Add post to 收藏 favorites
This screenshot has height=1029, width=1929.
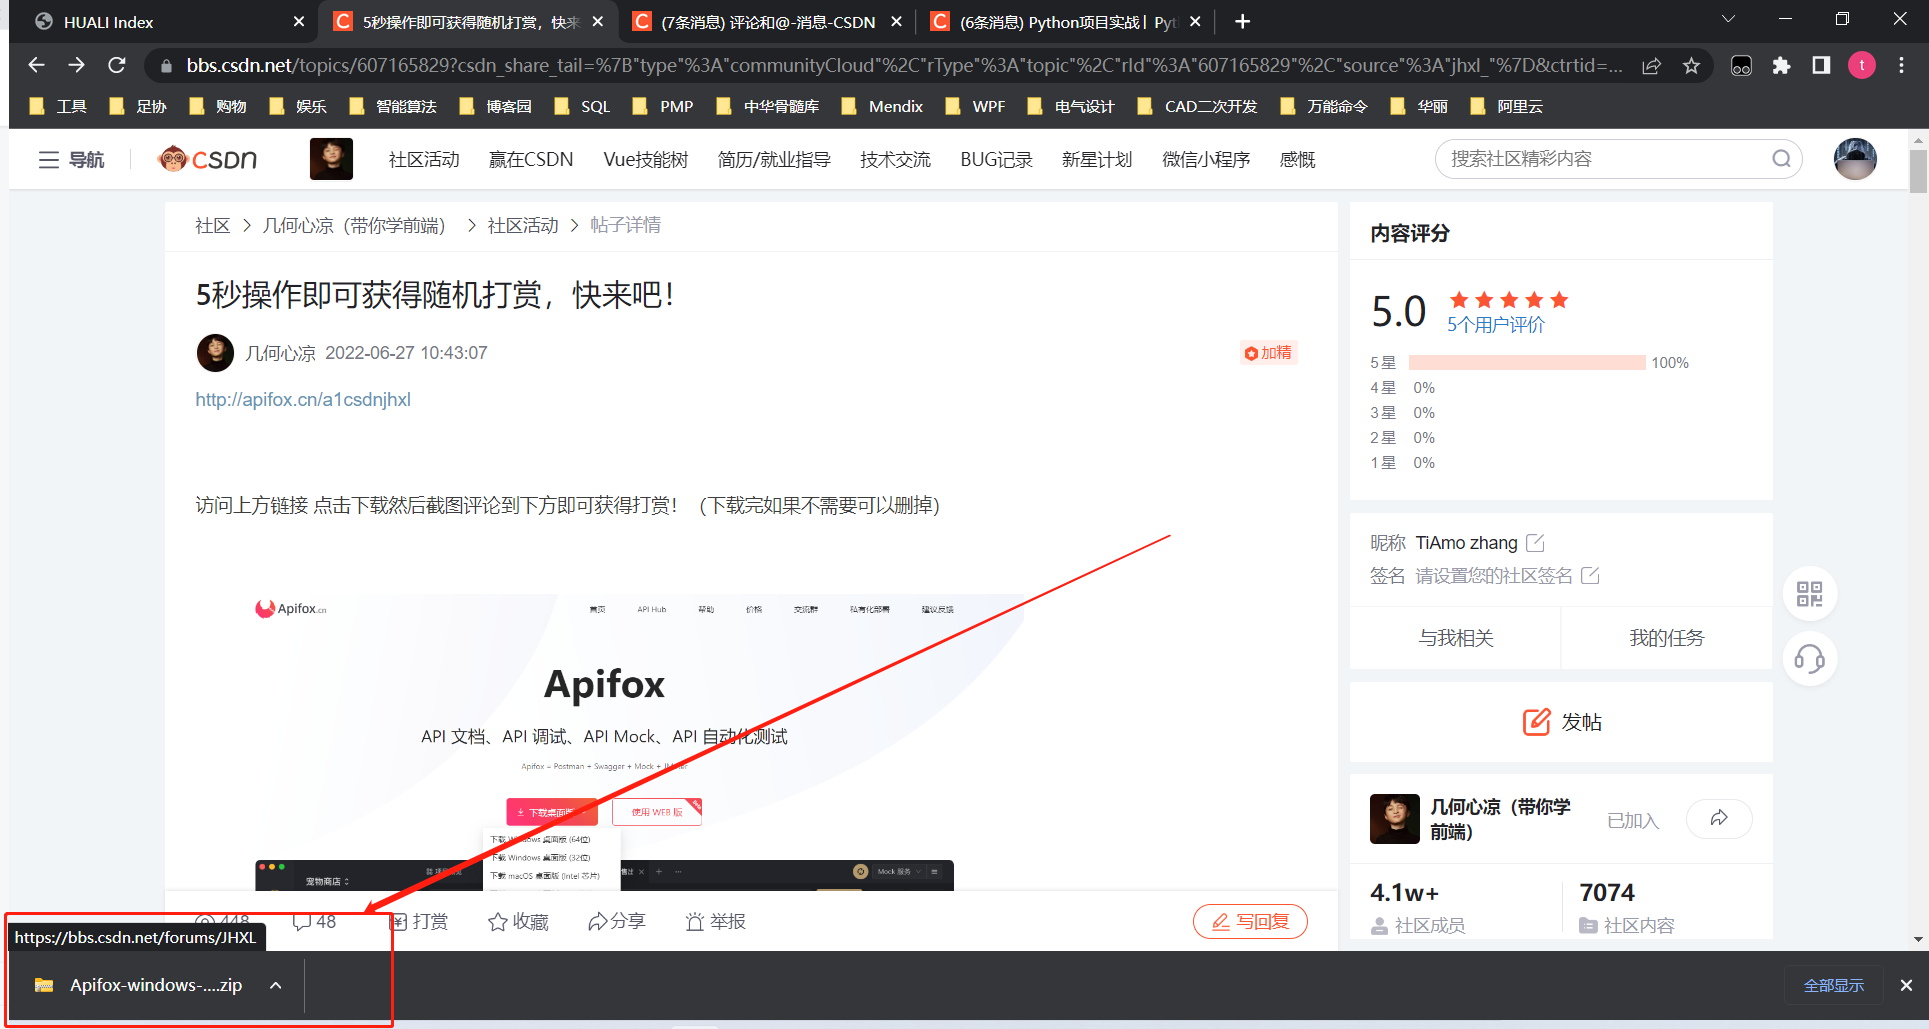tap(518, 921)
